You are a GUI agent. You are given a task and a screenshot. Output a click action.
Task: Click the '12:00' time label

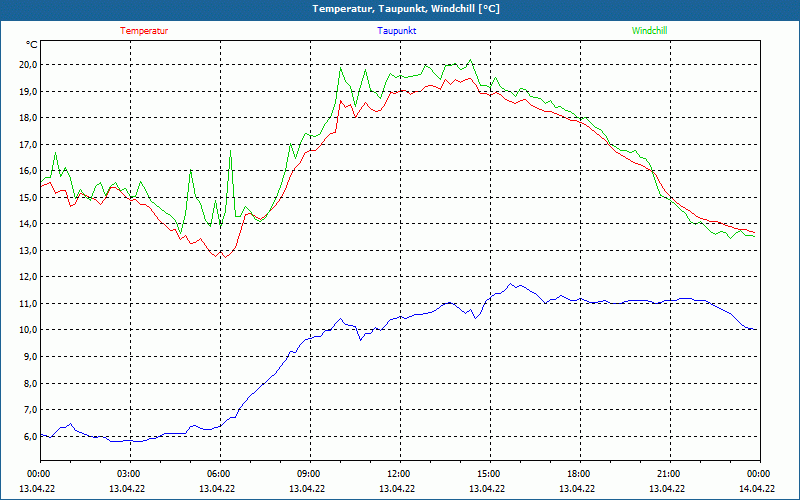click(400, 474)
